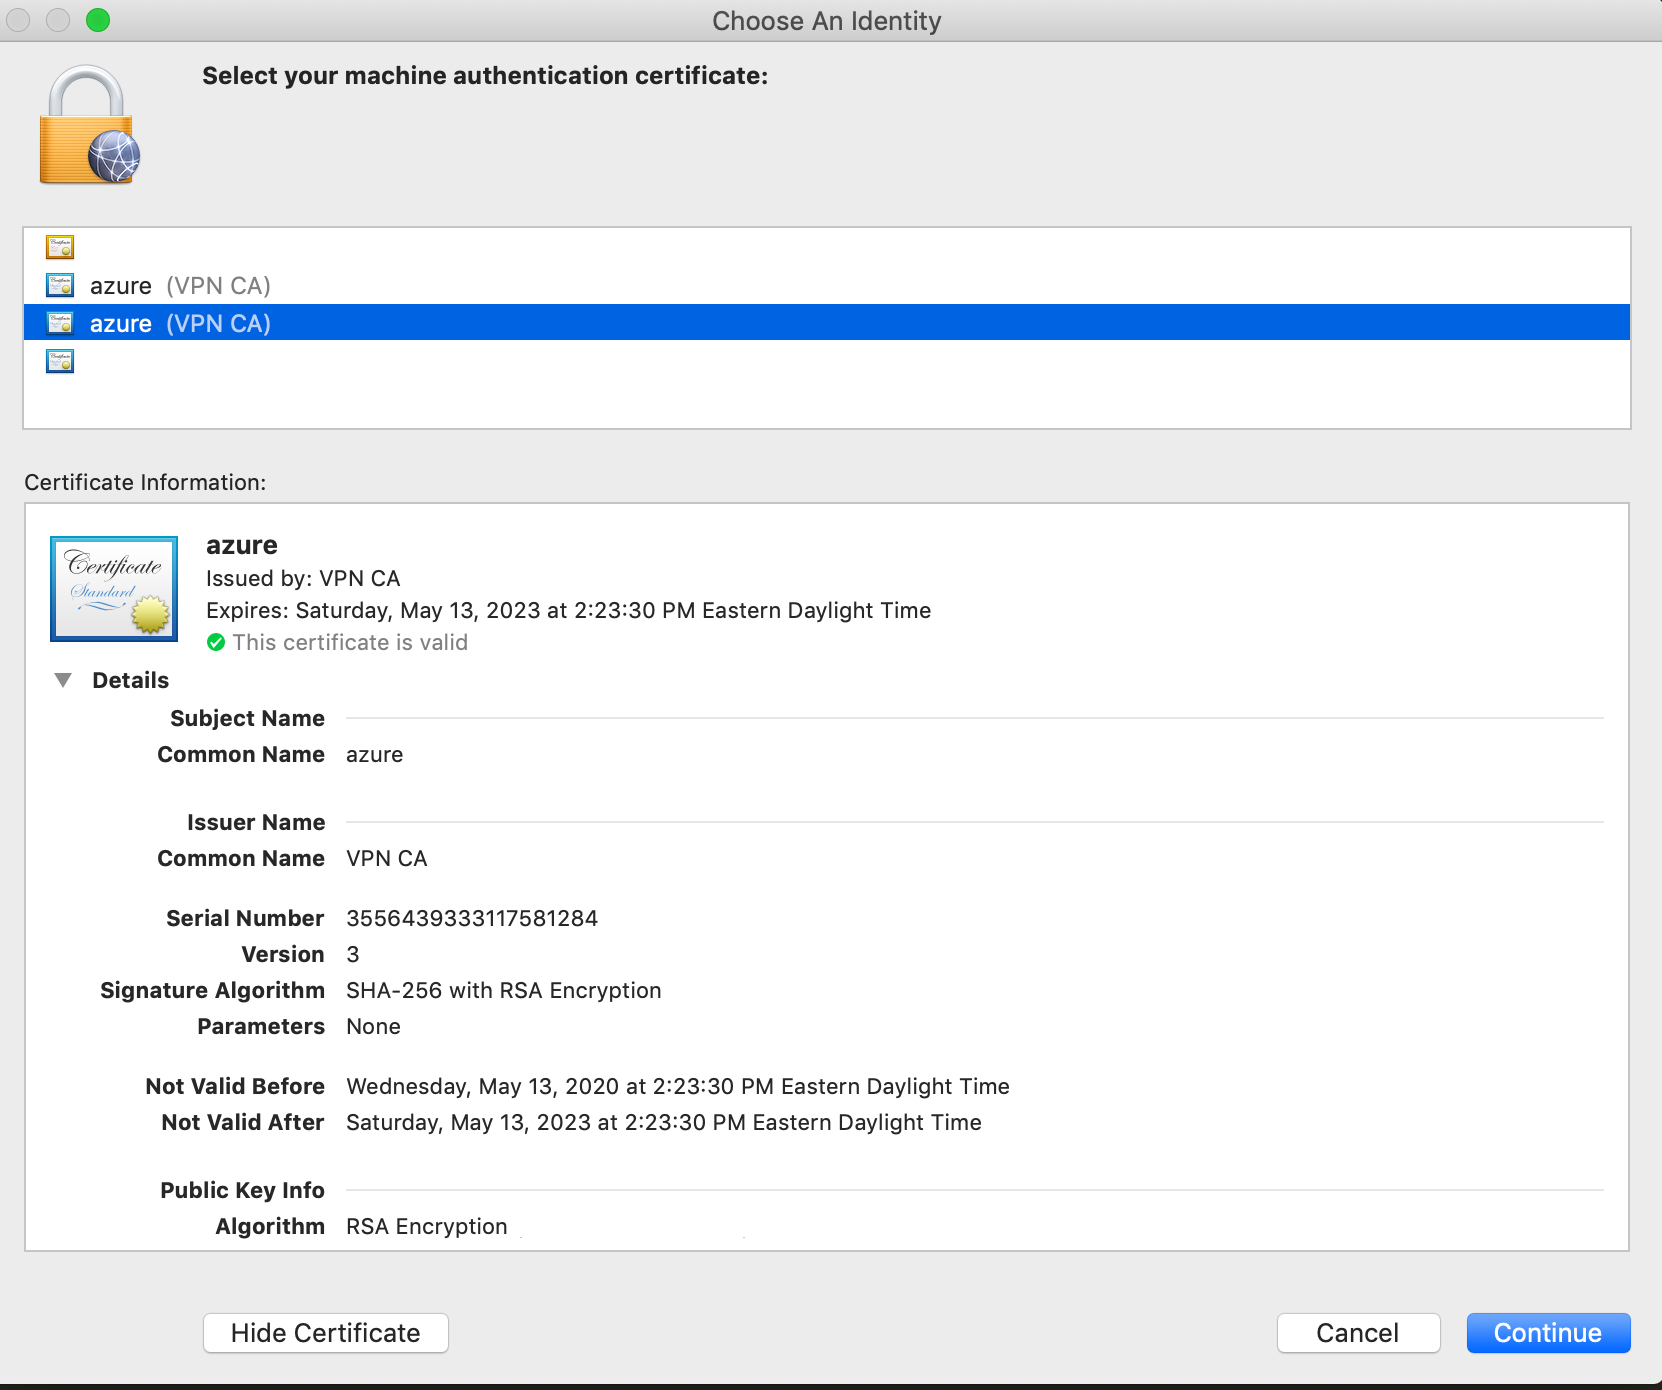Click the certificate icon beside the first azure entry

(60, 285)
